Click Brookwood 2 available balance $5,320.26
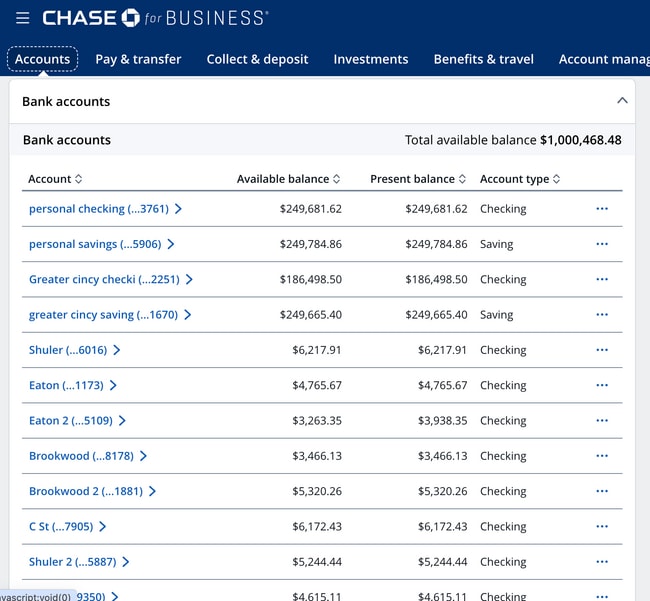The height and width of the screenshot is (601, 650). 317,491
